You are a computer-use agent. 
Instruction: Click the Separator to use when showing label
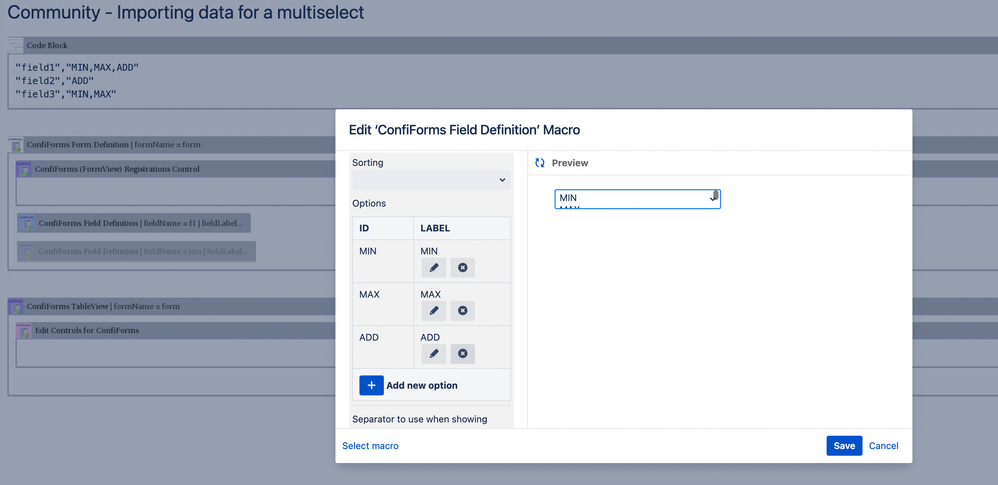pos(419,419)
